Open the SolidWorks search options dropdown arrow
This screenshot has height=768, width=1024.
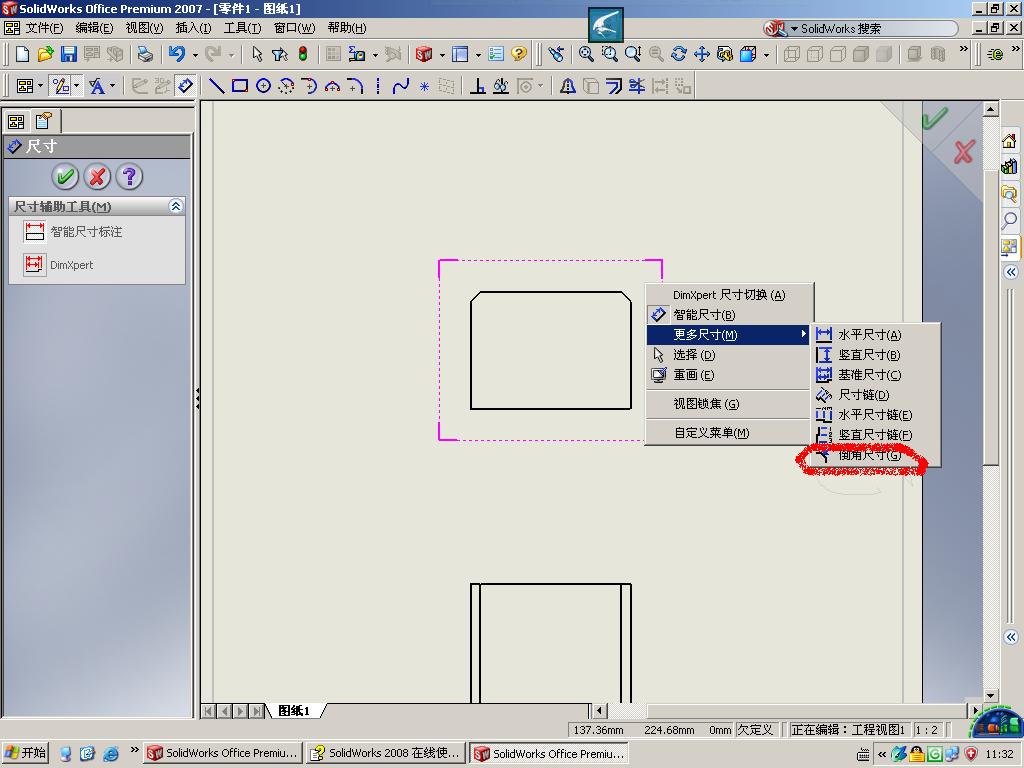(x=794, y=29)
